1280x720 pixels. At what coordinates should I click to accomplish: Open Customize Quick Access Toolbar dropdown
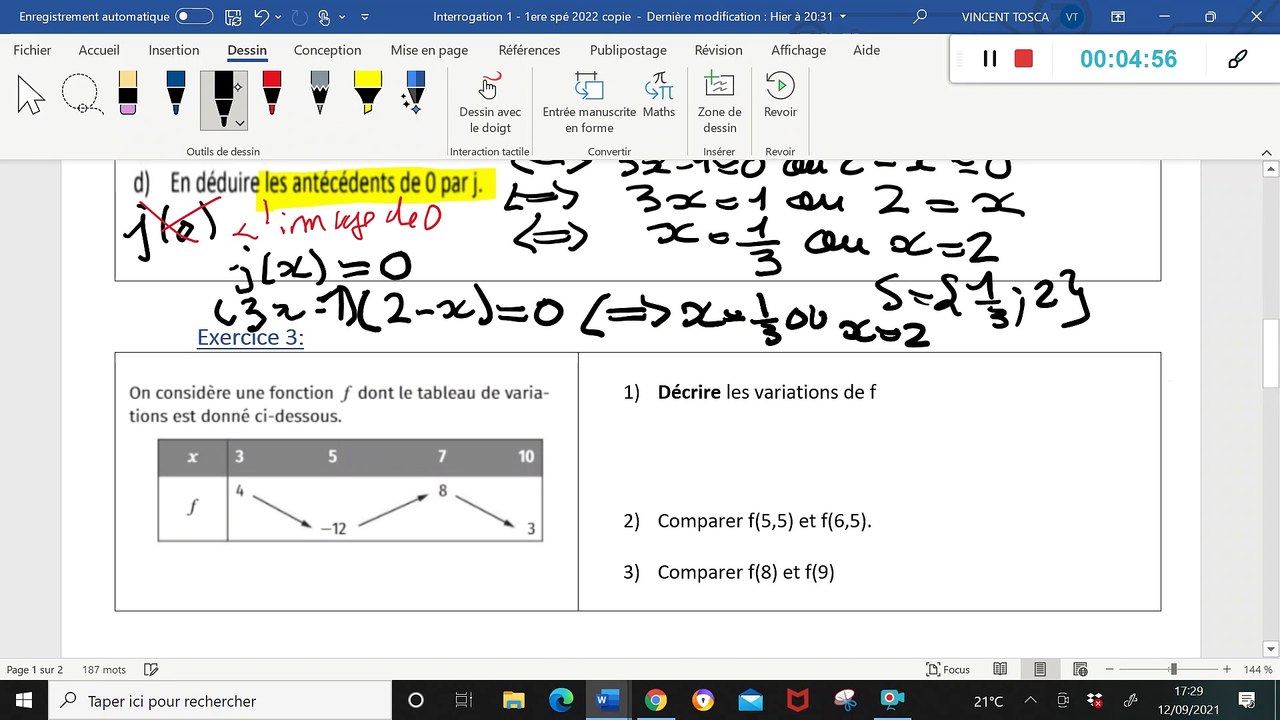click(x=364, y=17)
